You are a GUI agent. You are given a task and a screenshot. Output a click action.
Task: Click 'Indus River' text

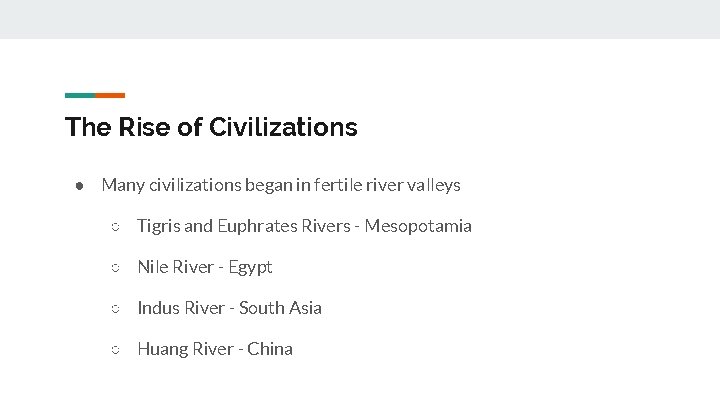point(181,308)
